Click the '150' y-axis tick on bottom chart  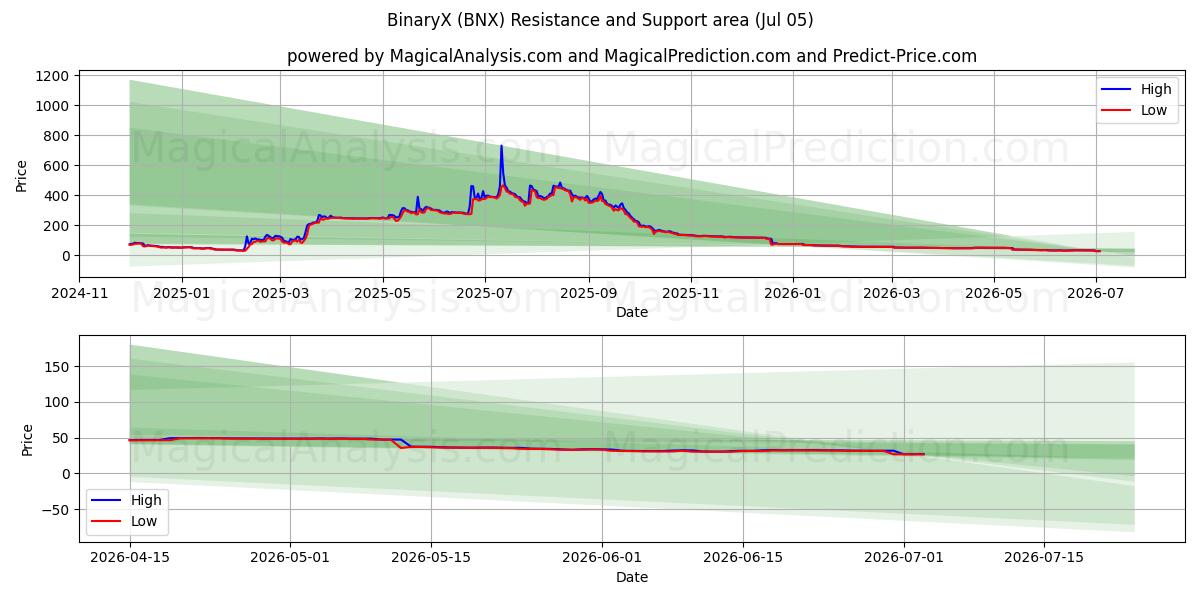click(x=56, y=367)
